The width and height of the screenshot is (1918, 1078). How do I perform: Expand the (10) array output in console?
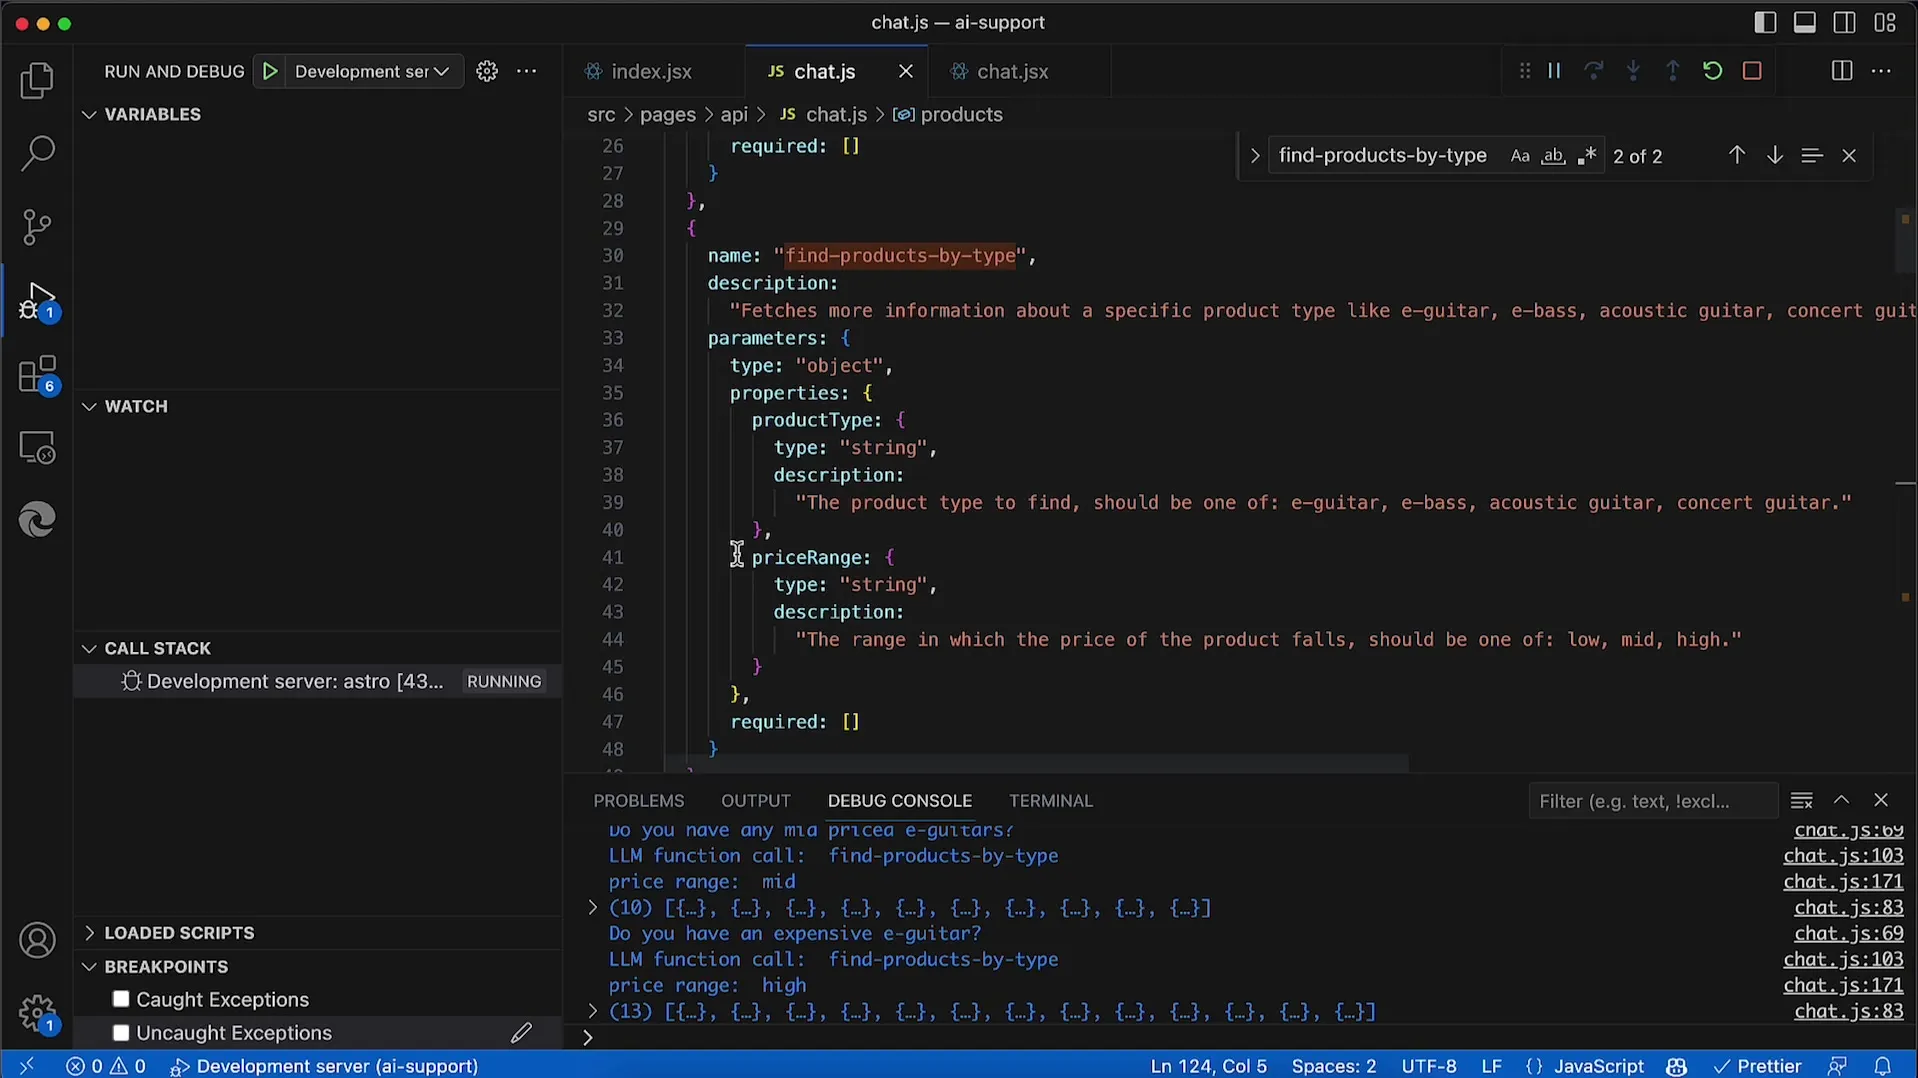[592, 908]
